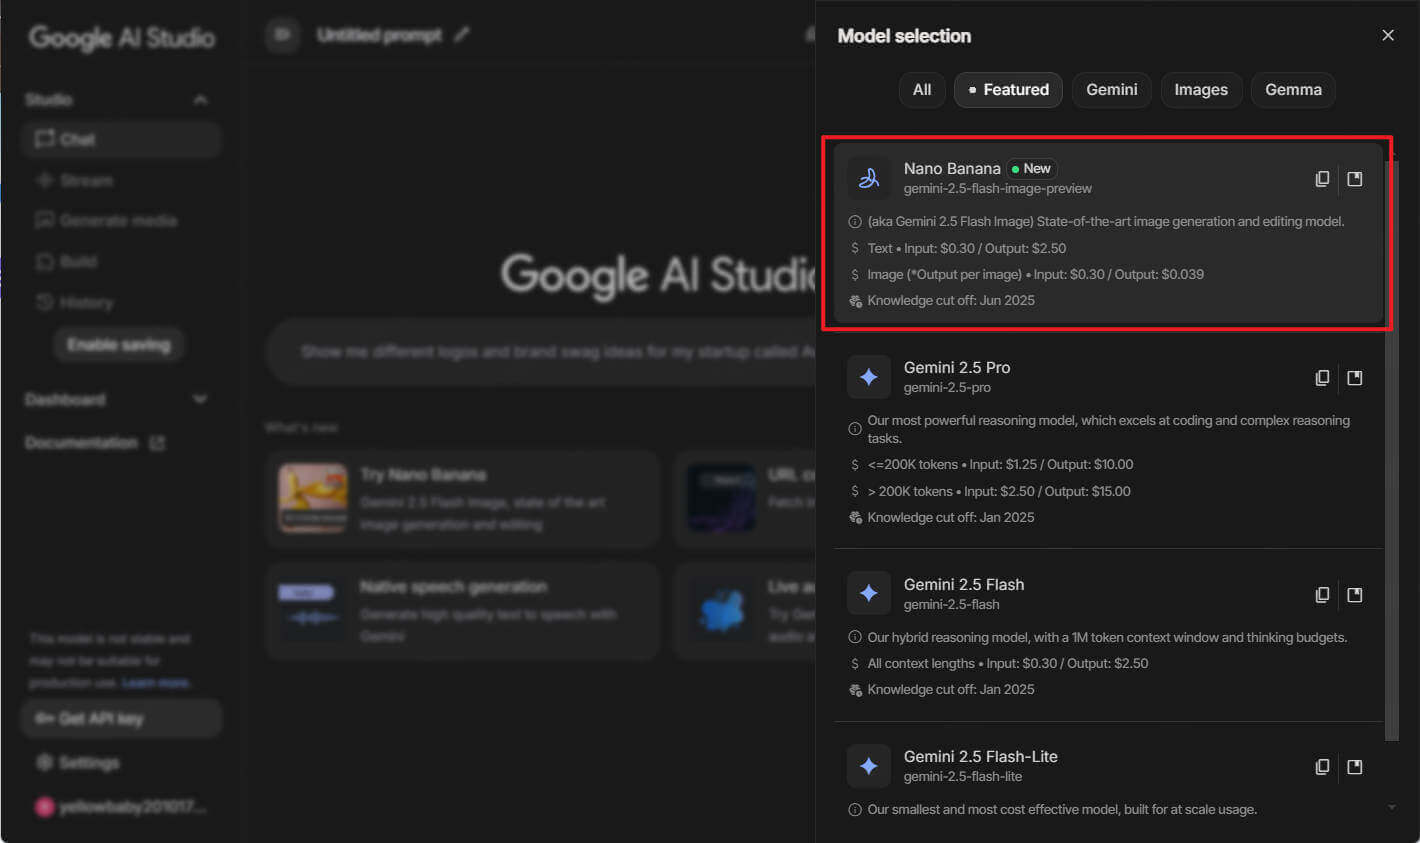Select the Gemma models filter tab
This screenshot has width=1420, height=843.
click(x=1293, y=90)
